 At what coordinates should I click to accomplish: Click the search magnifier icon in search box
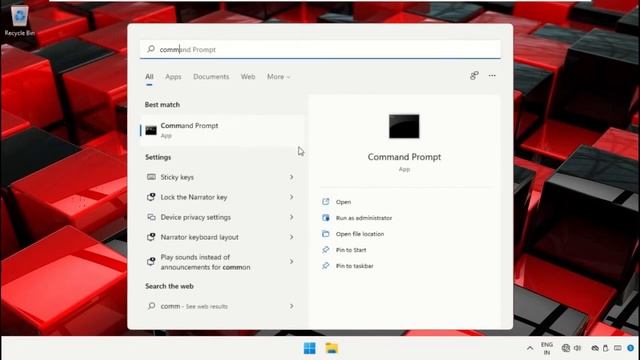pos(151,49)
